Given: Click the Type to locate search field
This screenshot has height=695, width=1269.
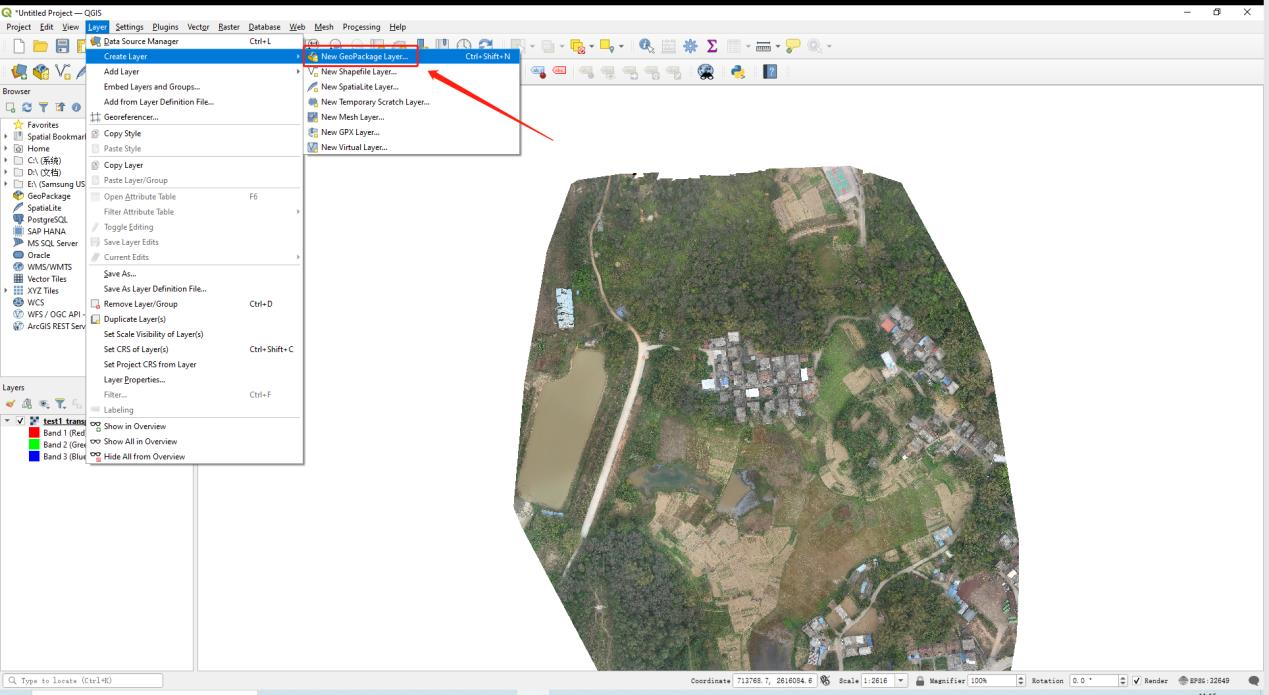Looking at the screenshot, I should (x=82, y=681).
